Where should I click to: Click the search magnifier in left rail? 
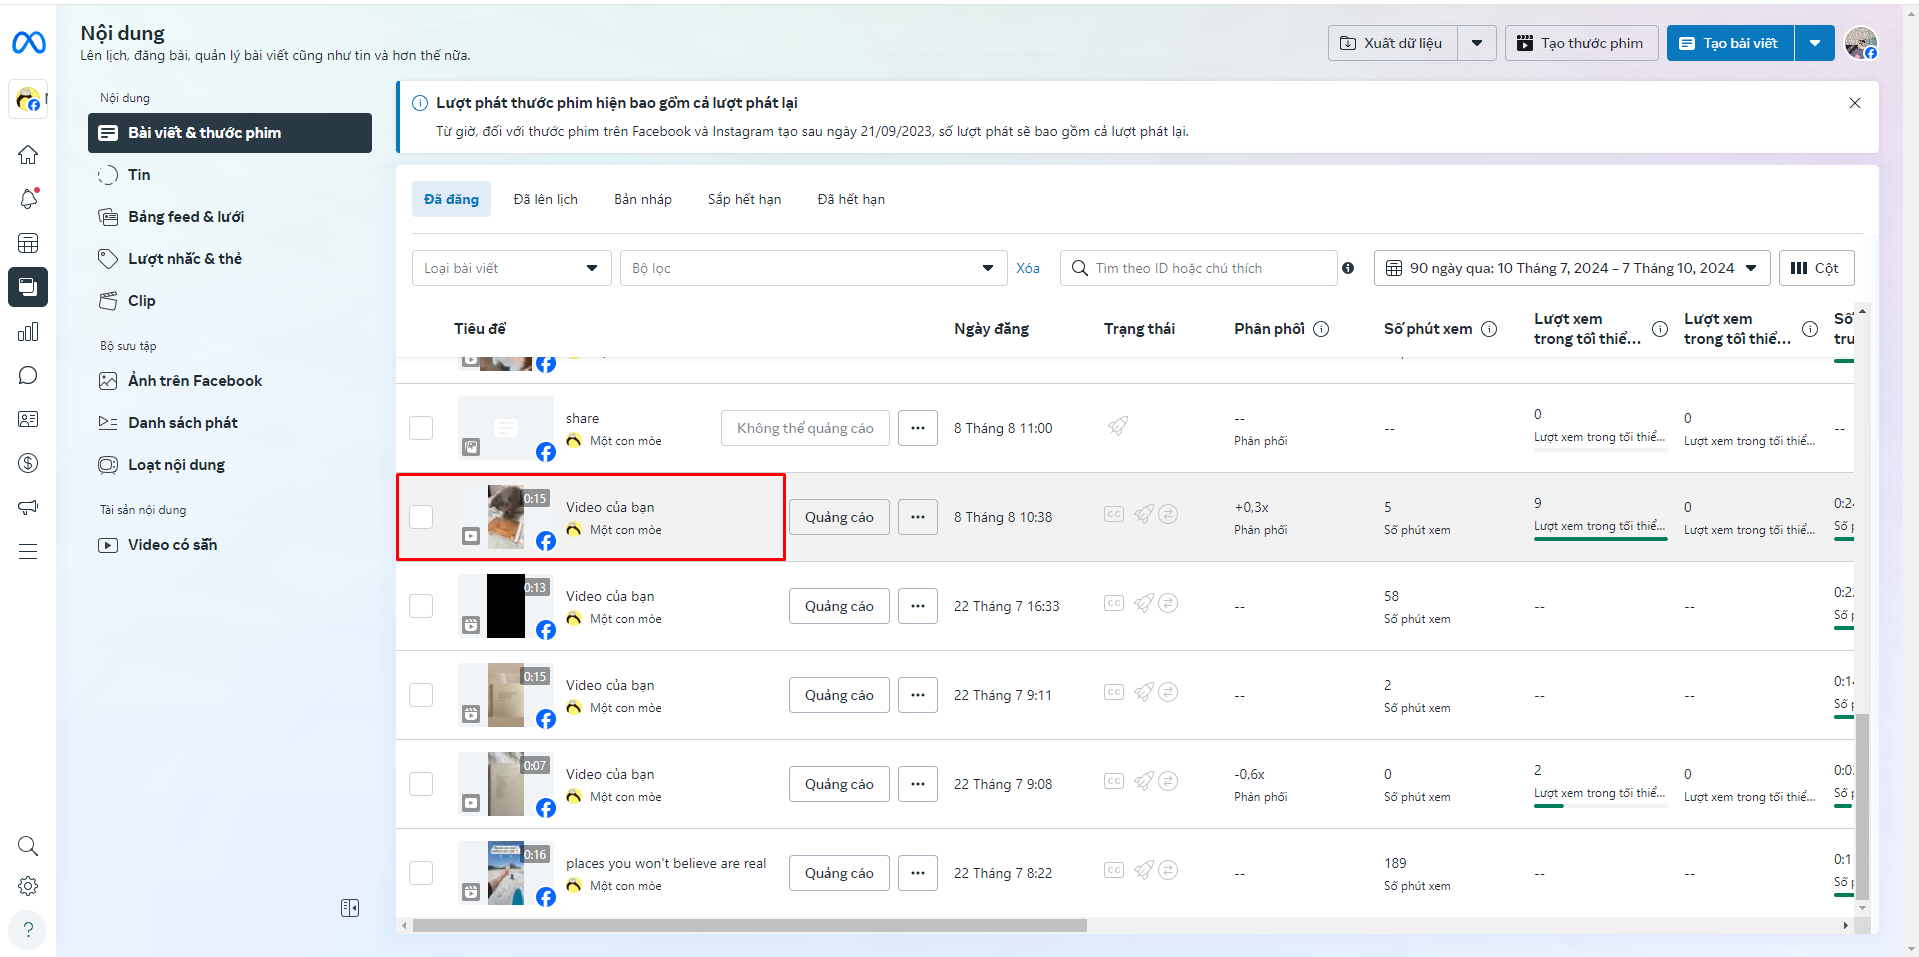(x=28, y=846)
